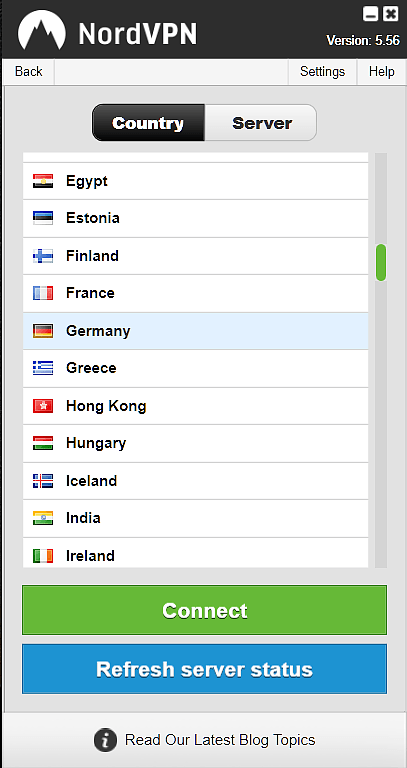
Task: Switch to the Country toggle view
Action: [x=148, y=122]
